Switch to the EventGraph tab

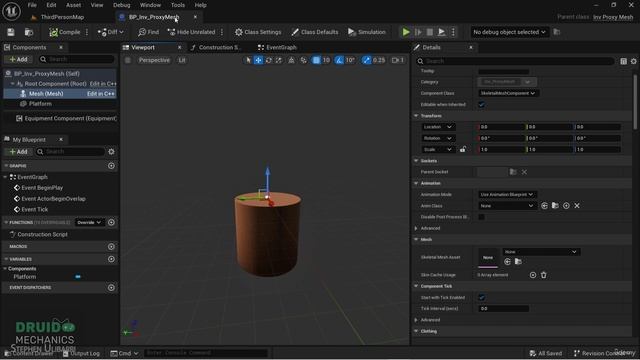coord(278,47)
